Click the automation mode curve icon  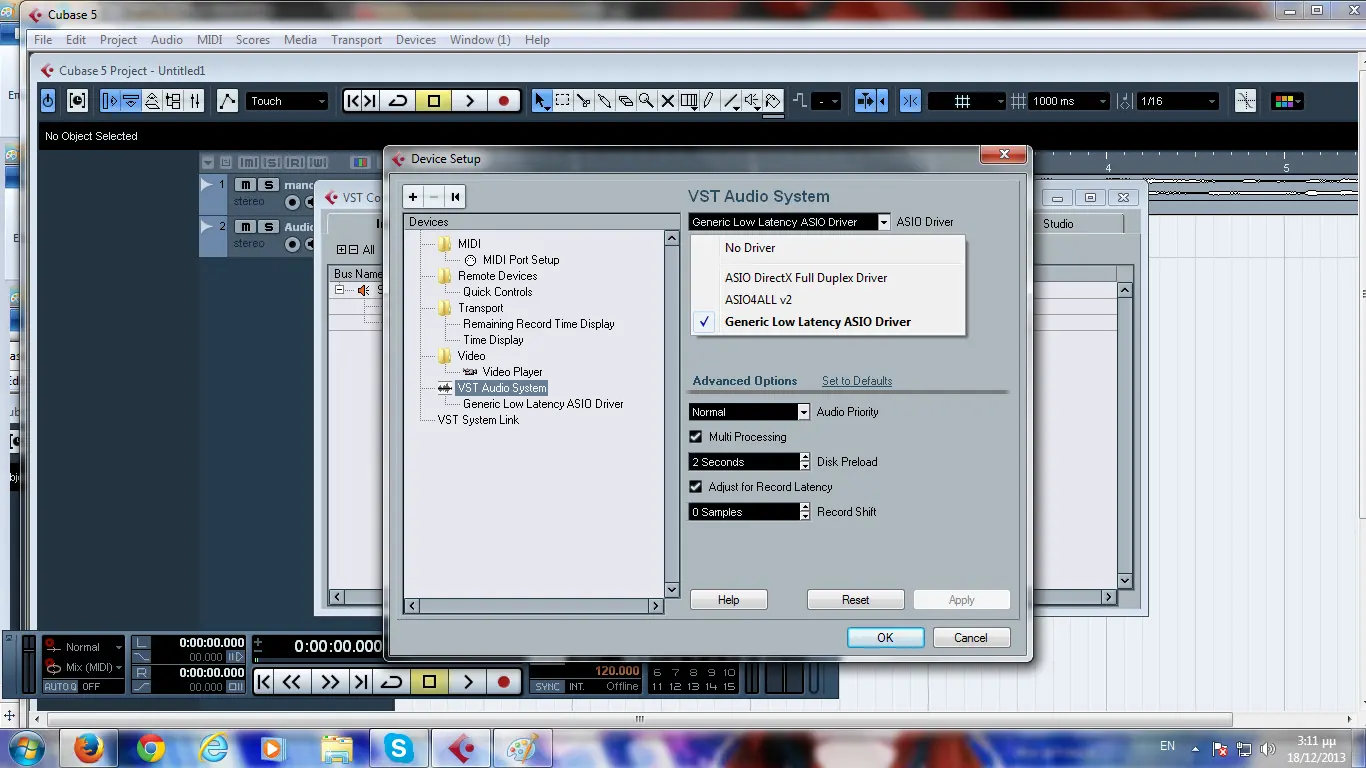pos(228,101)
